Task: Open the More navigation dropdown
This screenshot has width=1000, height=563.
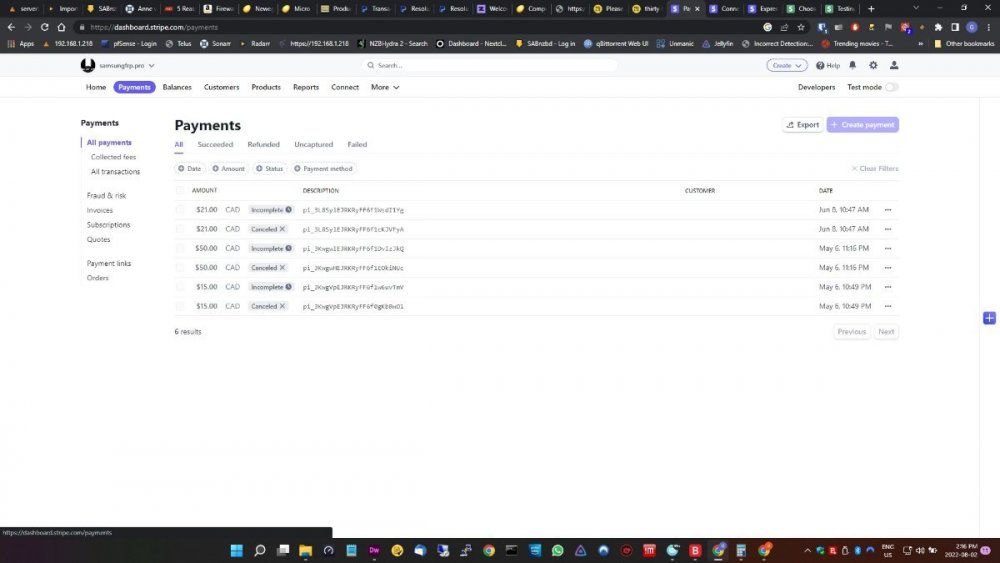Action: [x=385, y=87]
